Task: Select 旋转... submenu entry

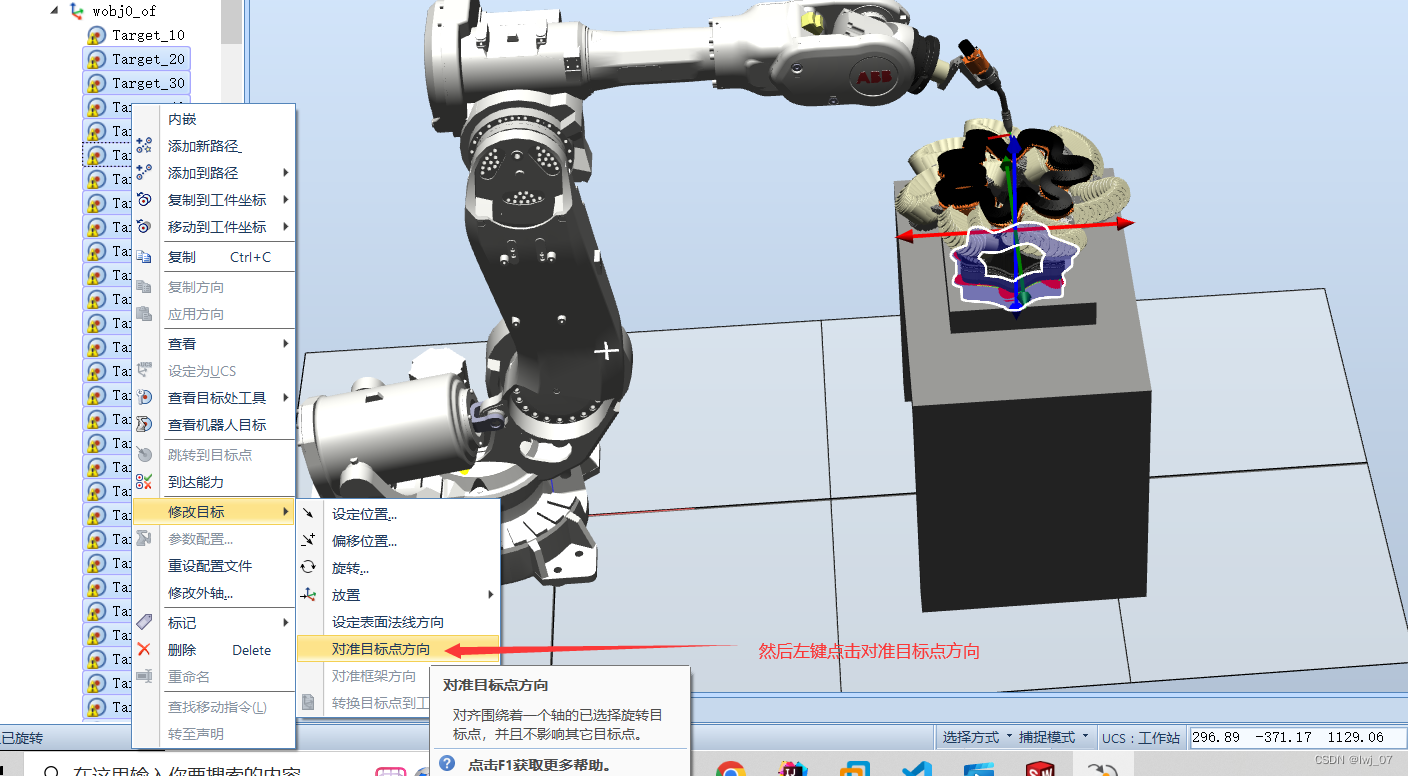Action: (398, 568)
